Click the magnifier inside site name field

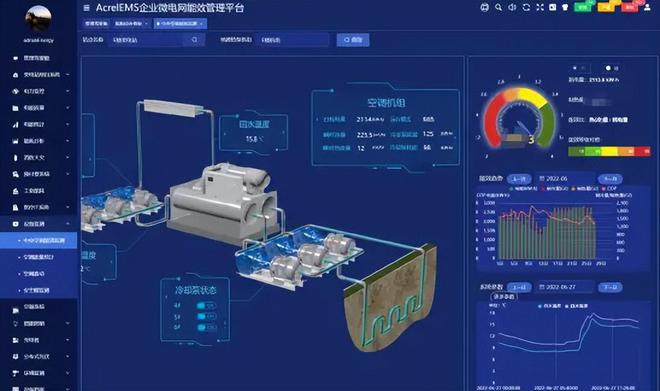tap(194, 40)
